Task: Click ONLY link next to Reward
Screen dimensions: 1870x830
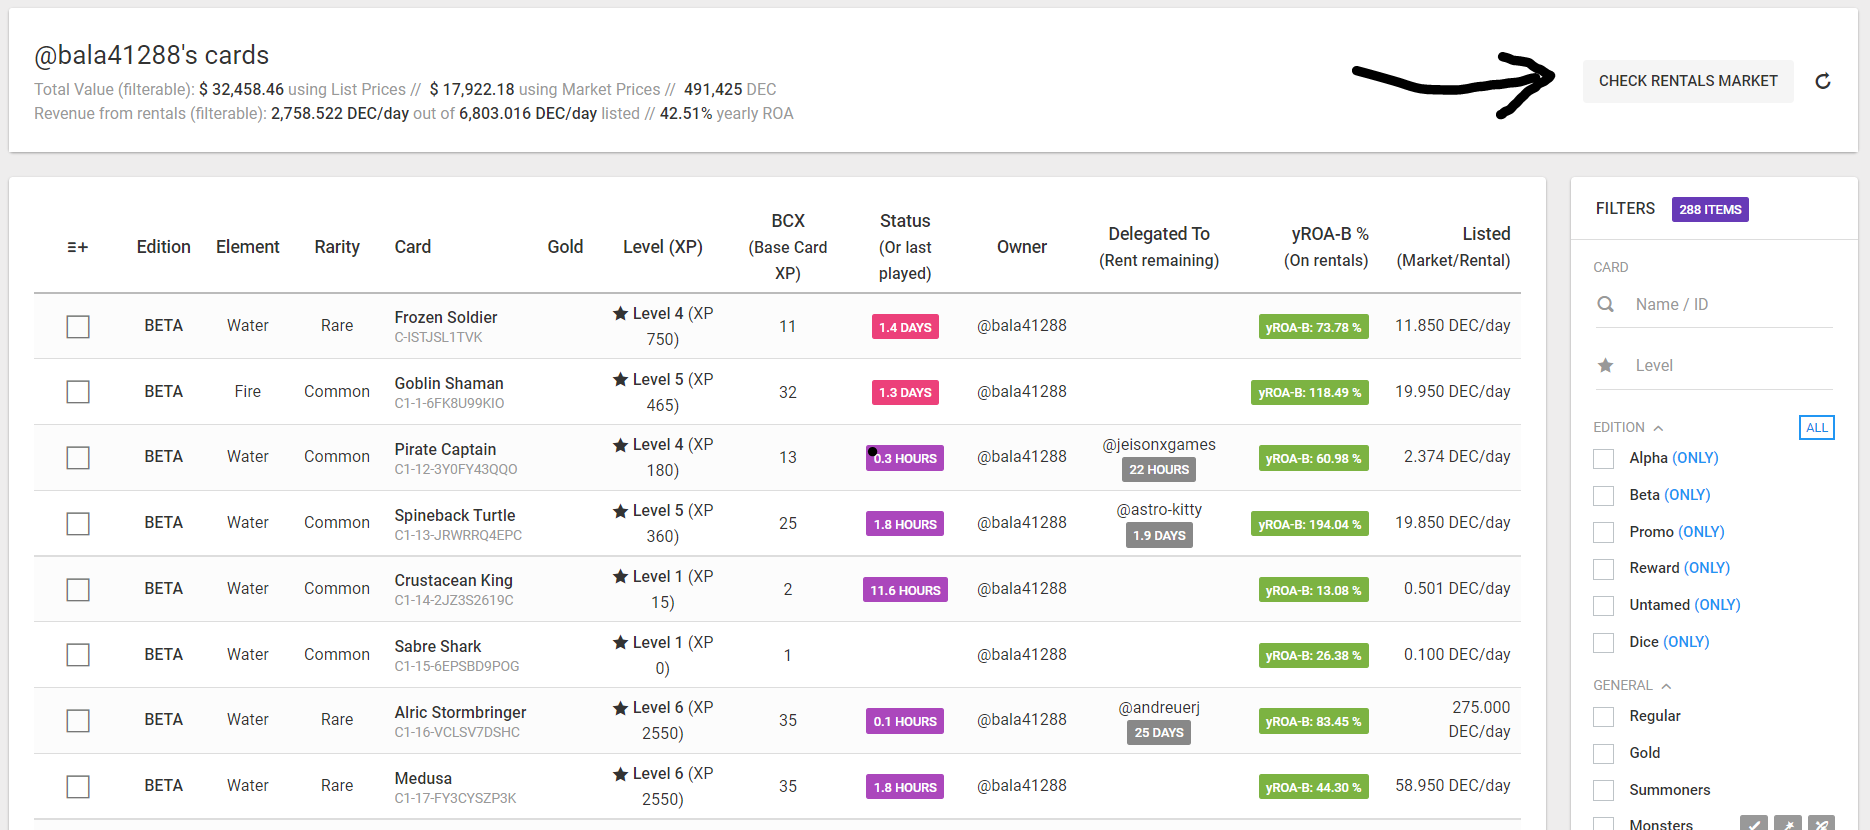Action: (1707, 568)
